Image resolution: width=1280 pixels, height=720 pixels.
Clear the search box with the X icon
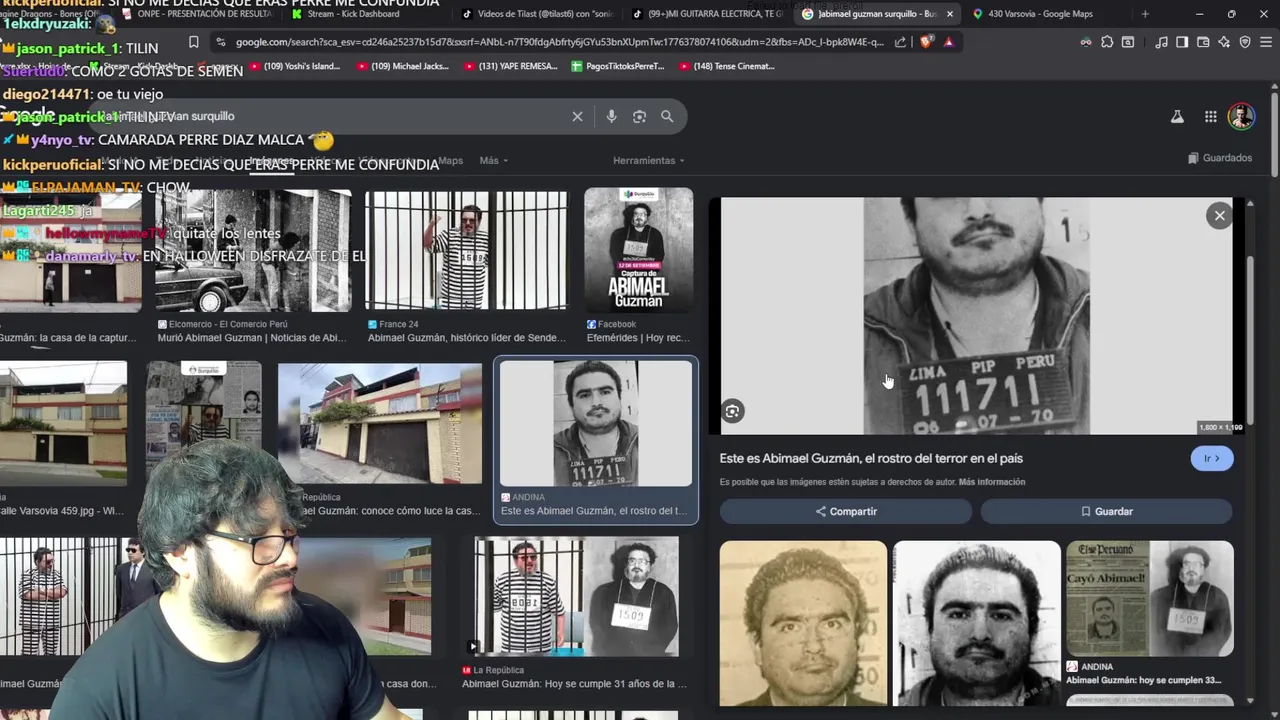pyautogui.click(x=577, y=116)
